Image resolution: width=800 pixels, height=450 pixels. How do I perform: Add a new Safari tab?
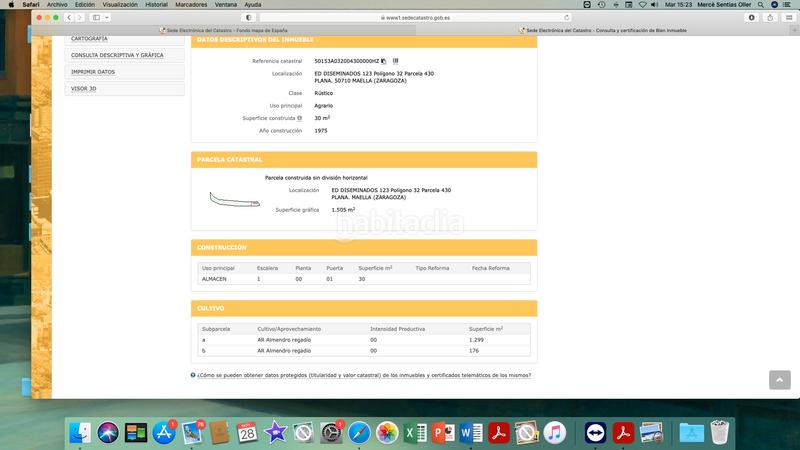click(794, 30)
